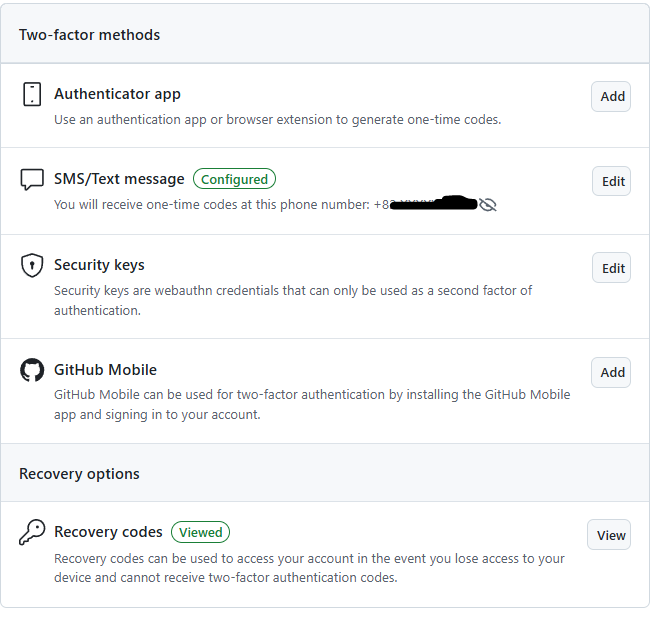Click the GitHub Mobile octocat logo
The width and height of the screenshot is (672, 630).
point(32,370)
